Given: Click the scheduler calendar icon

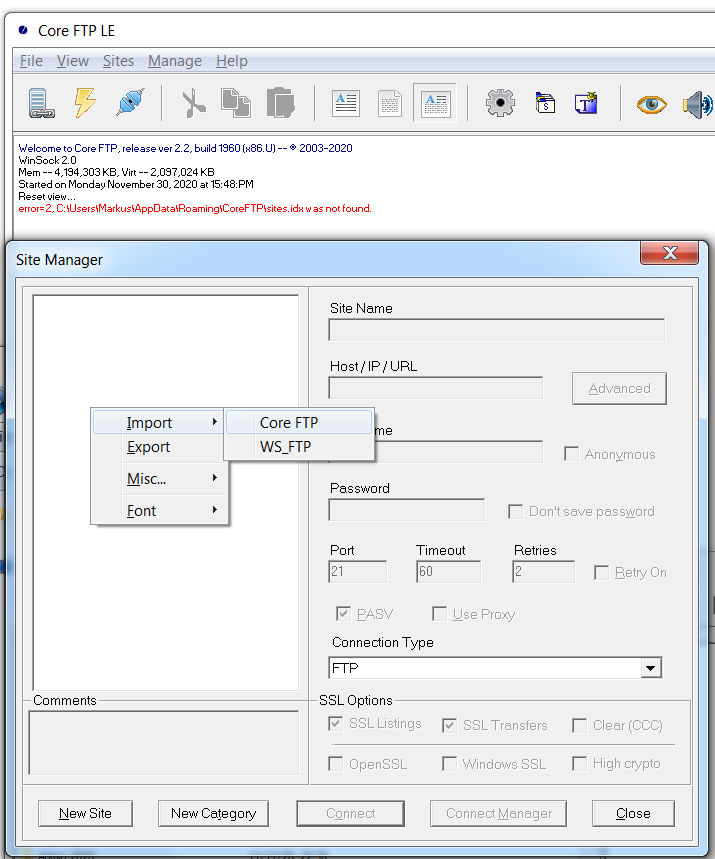Looking at the screenshot, I should coord(545,103).
